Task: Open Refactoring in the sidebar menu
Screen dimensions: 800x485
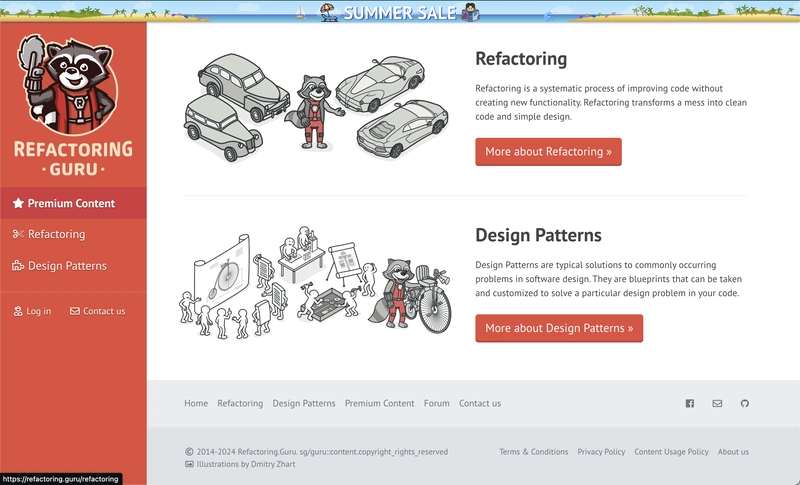Action: click(73, 234)
